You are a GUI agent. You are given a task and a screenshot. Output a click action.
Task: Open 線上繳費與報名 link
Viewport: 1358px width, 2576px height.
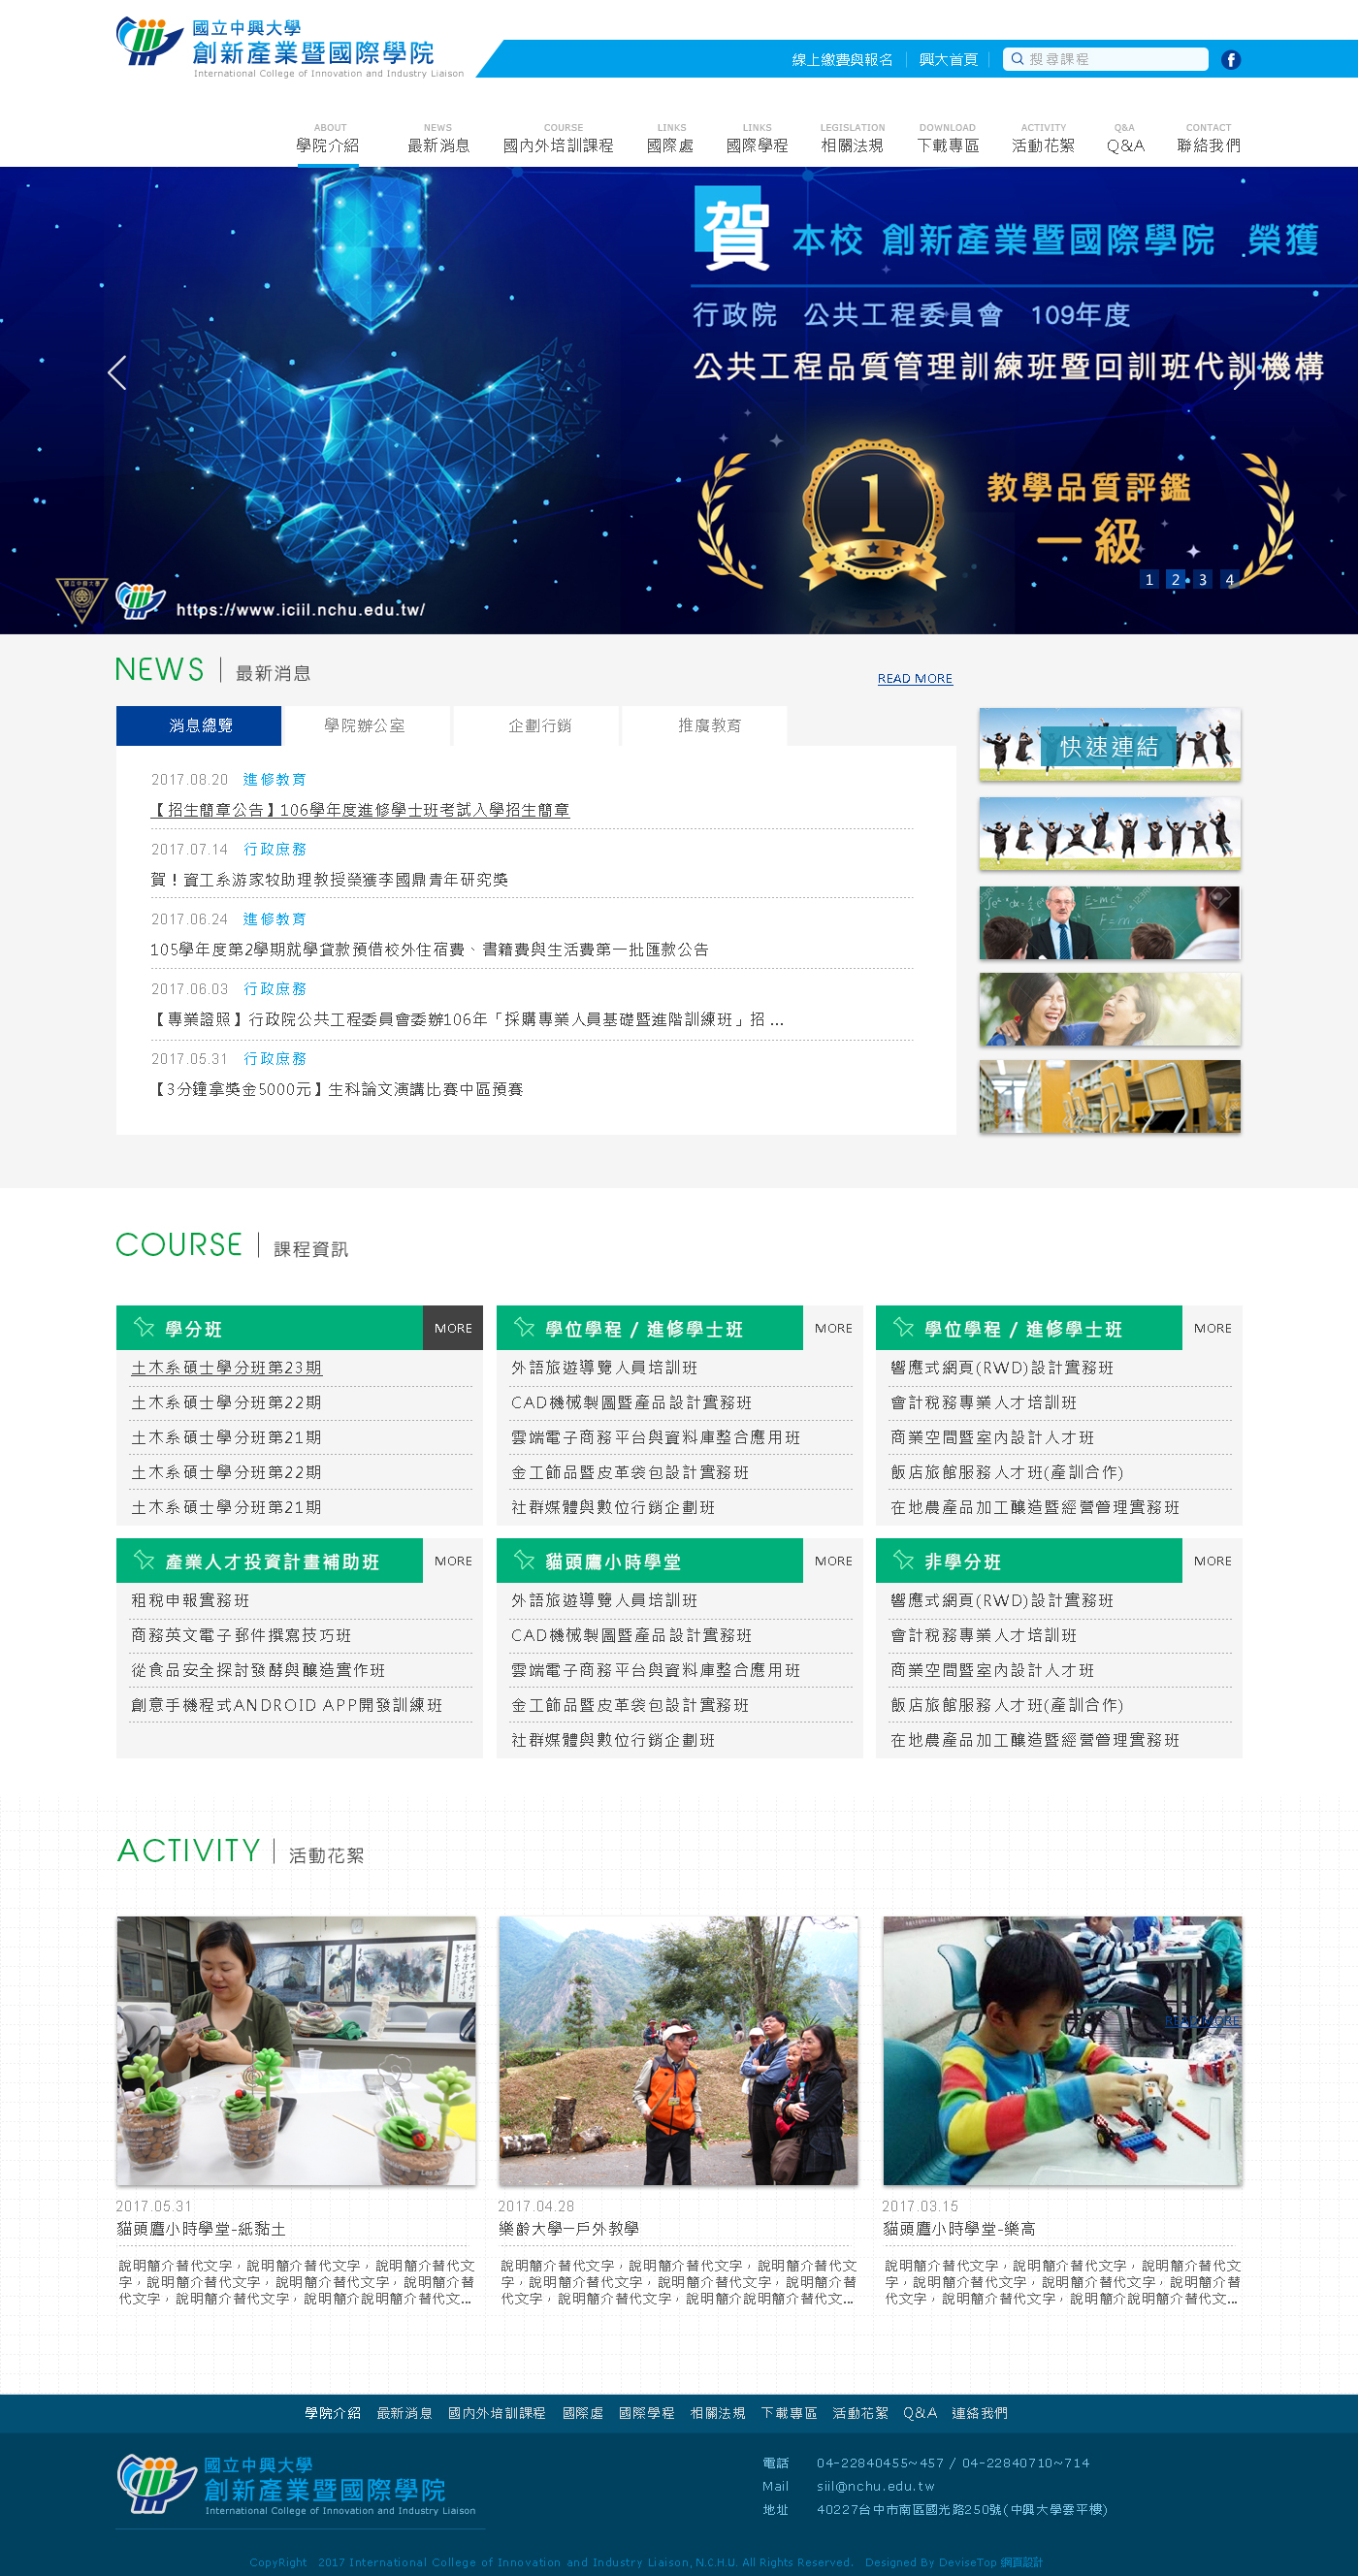pyautogui.click(x=842, y=60)
